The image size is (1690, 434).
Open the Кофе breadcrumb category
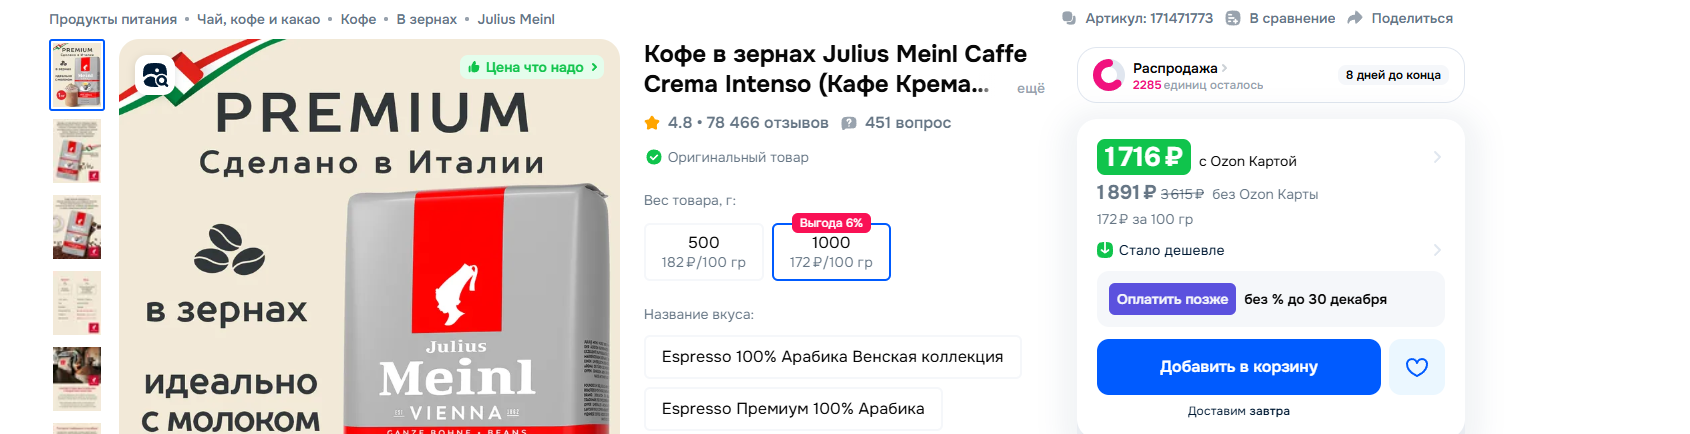tap(358, 19)
